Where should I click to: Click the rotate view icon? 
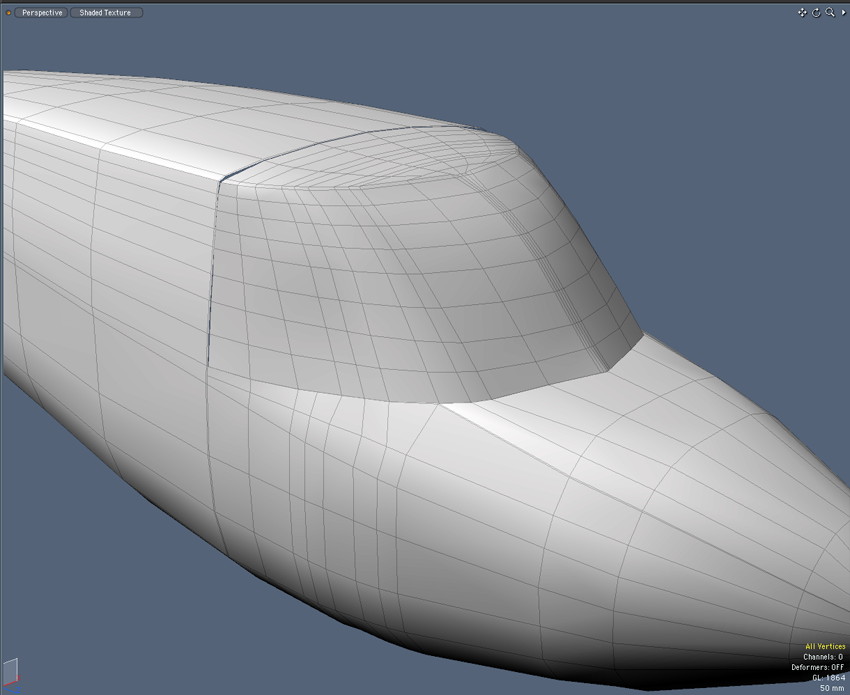coord(816,13)
